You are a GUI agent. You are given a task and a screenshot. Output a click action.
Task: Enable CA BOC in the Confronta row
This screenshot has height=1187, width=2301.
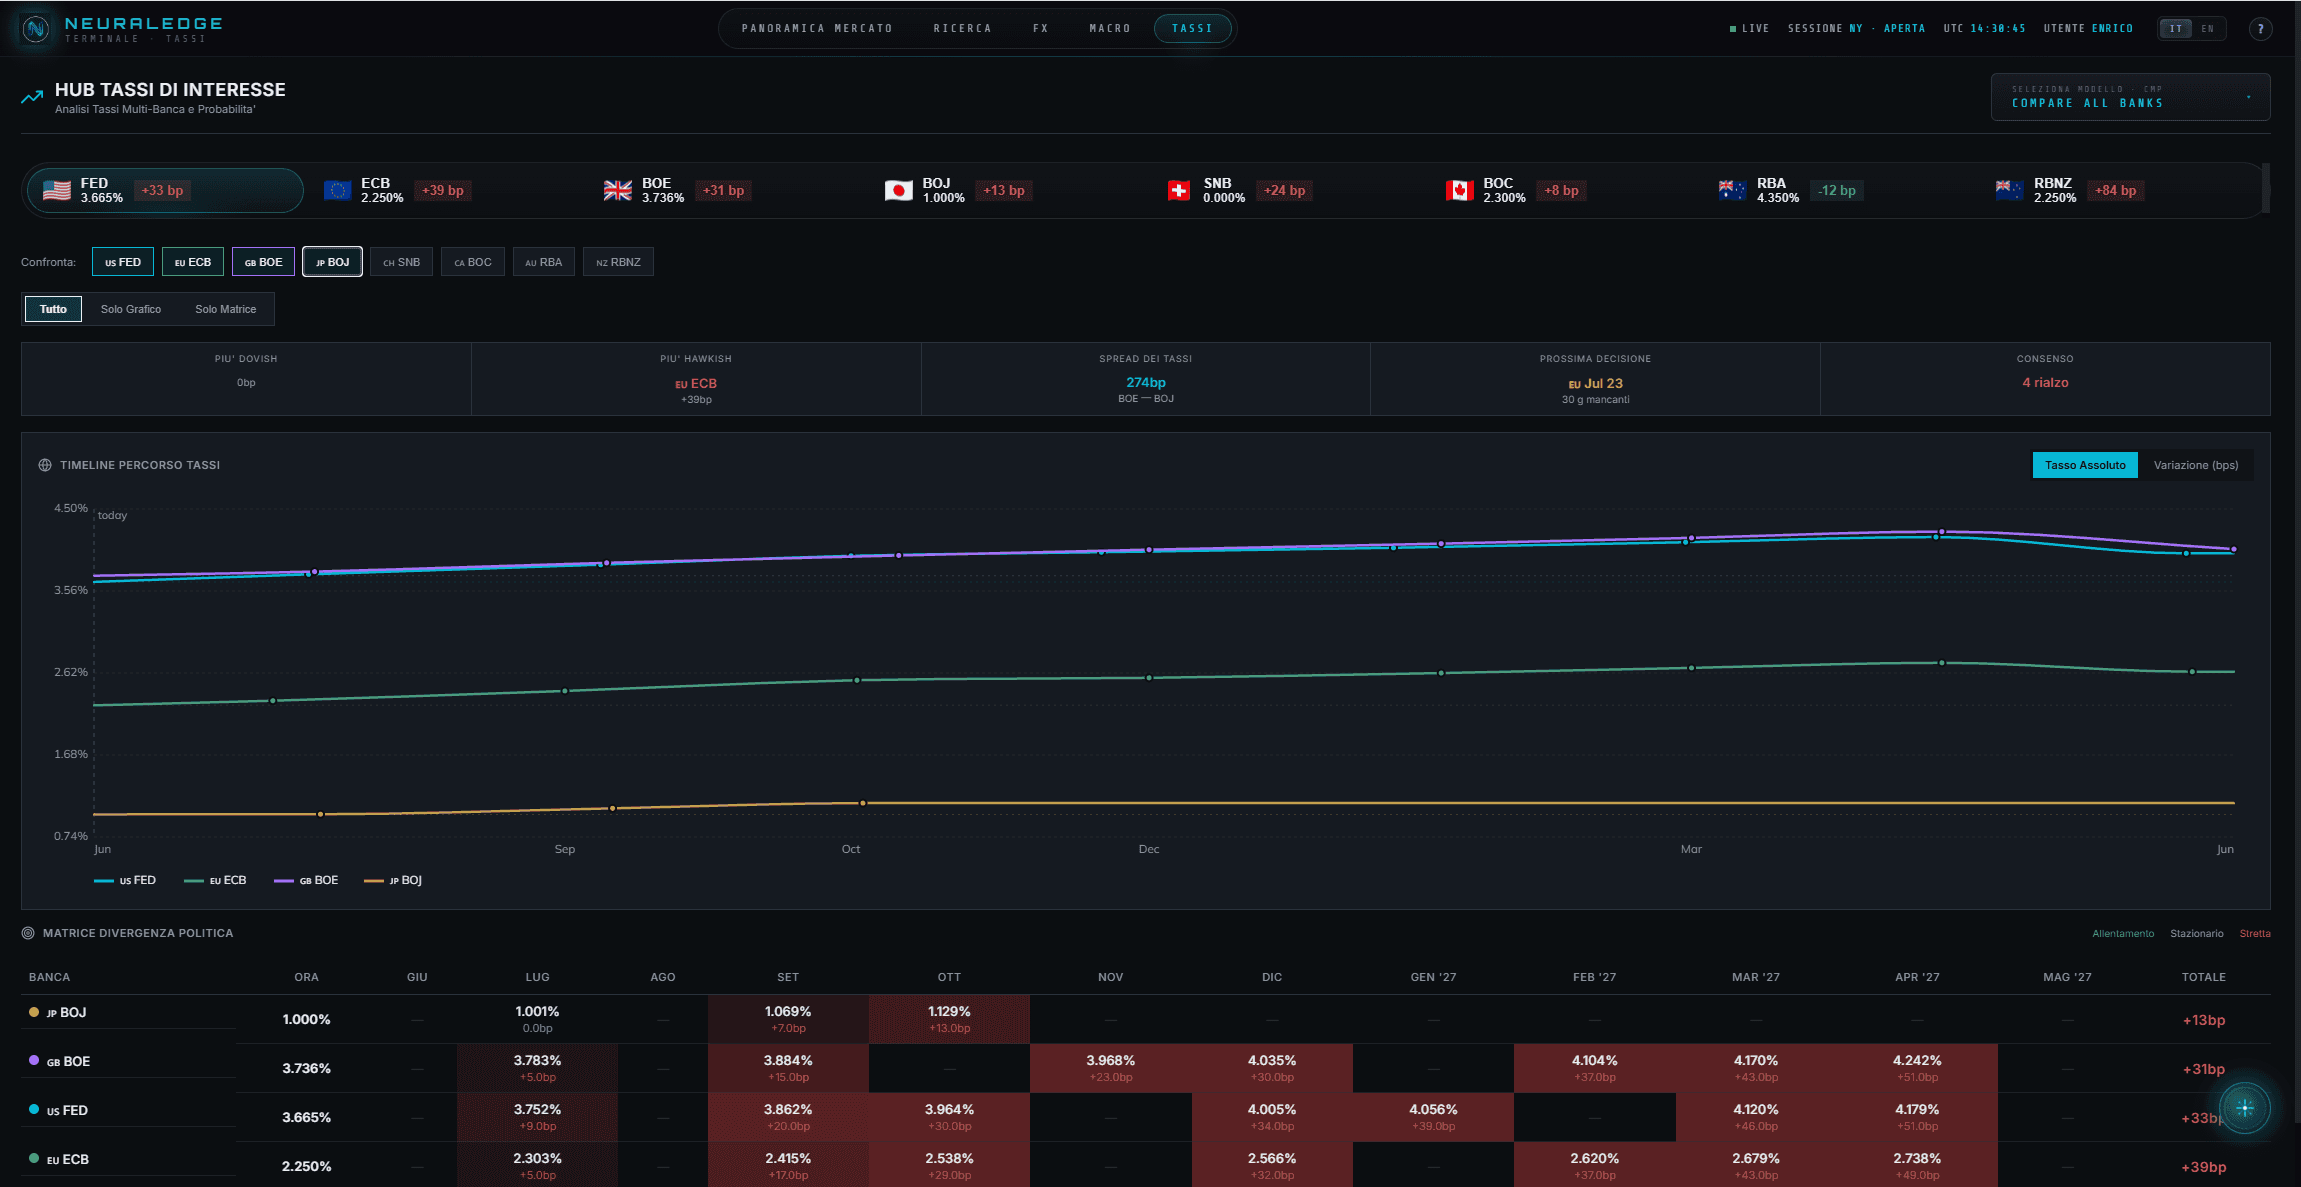[x=473, y=262]
